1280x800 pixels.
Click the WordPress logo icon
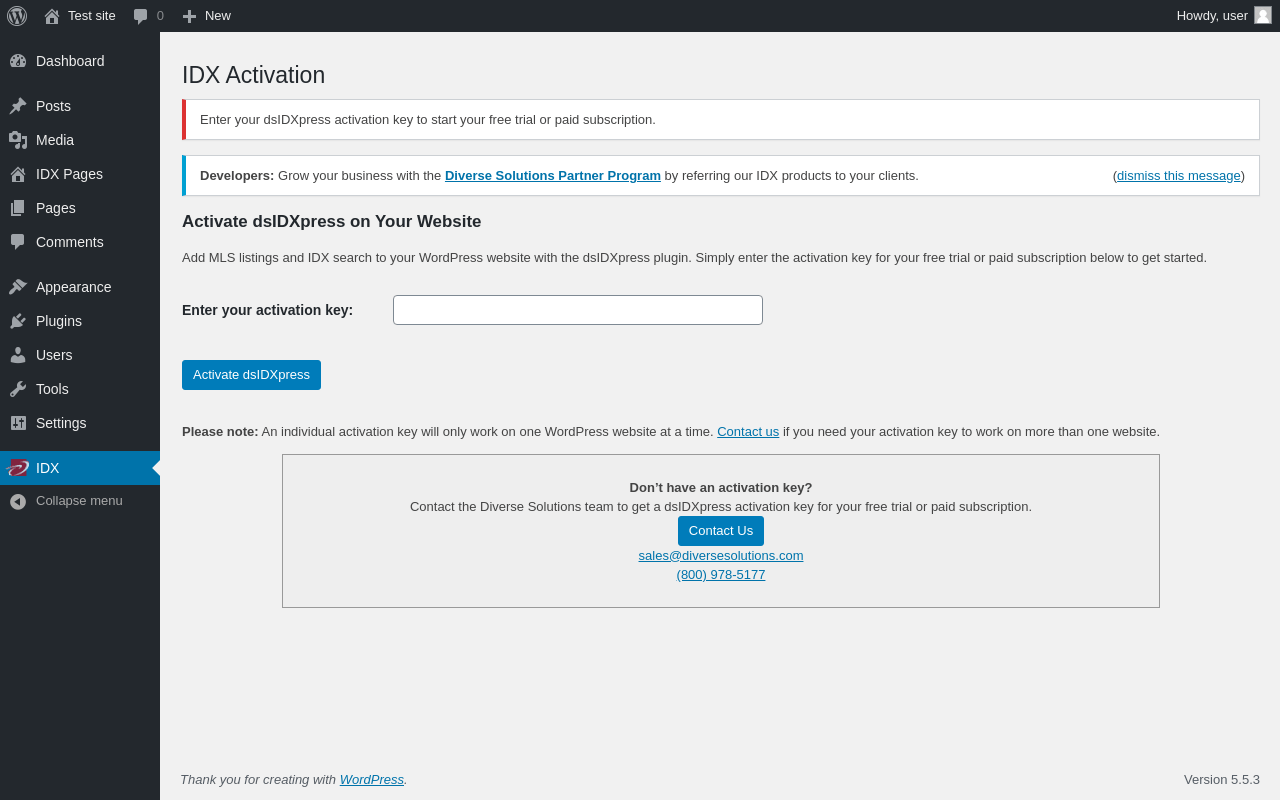tap(17, 16)
